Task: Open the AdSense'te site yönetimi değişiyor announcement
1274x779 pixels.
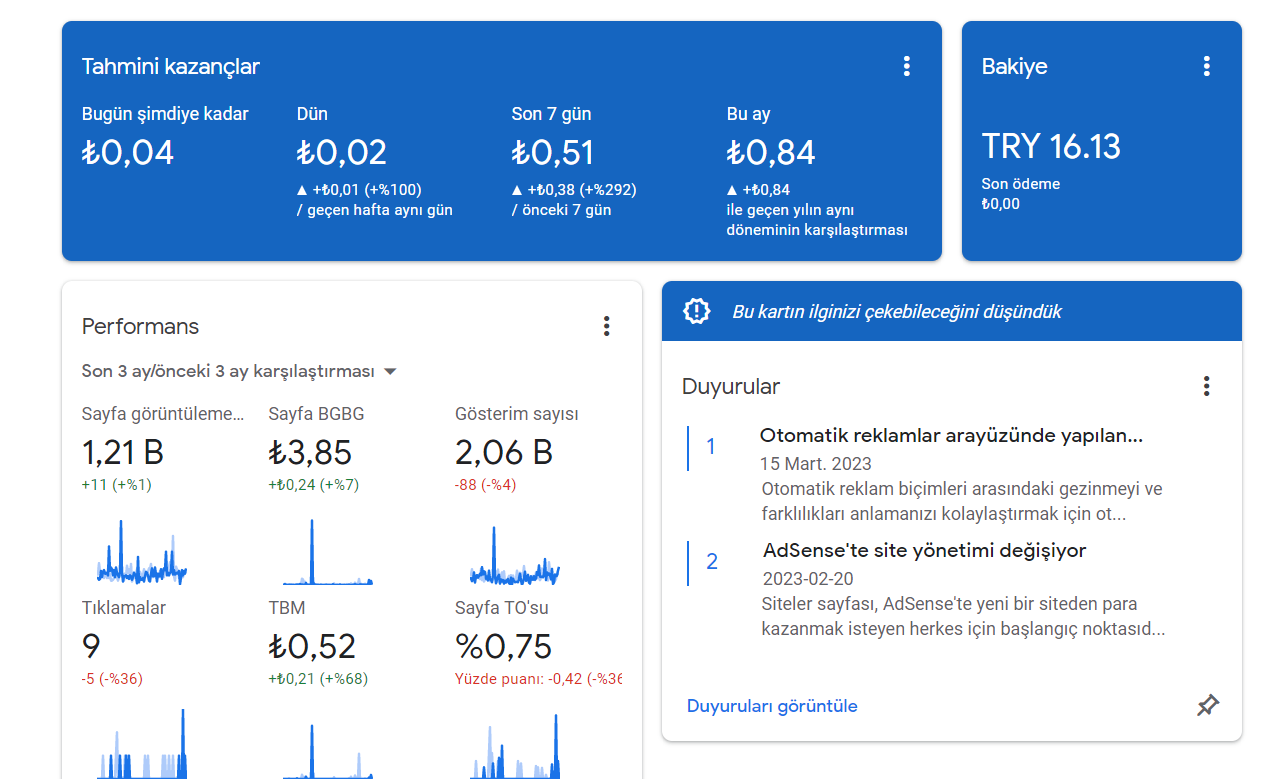Action: pyautogui.click(x=924, y=550)
